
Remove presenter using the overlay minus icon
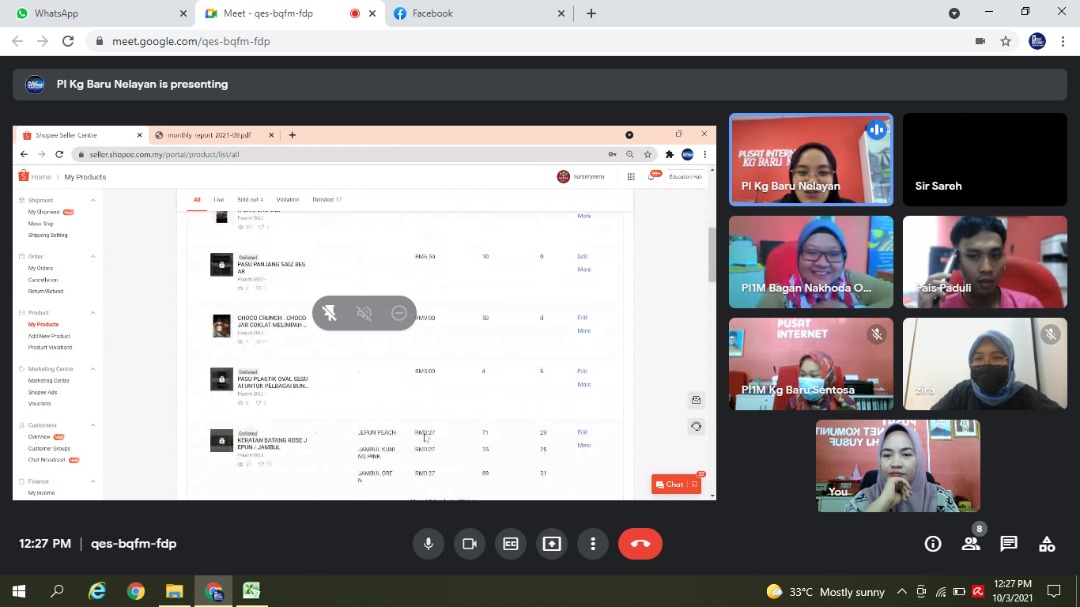pos(399,313)
